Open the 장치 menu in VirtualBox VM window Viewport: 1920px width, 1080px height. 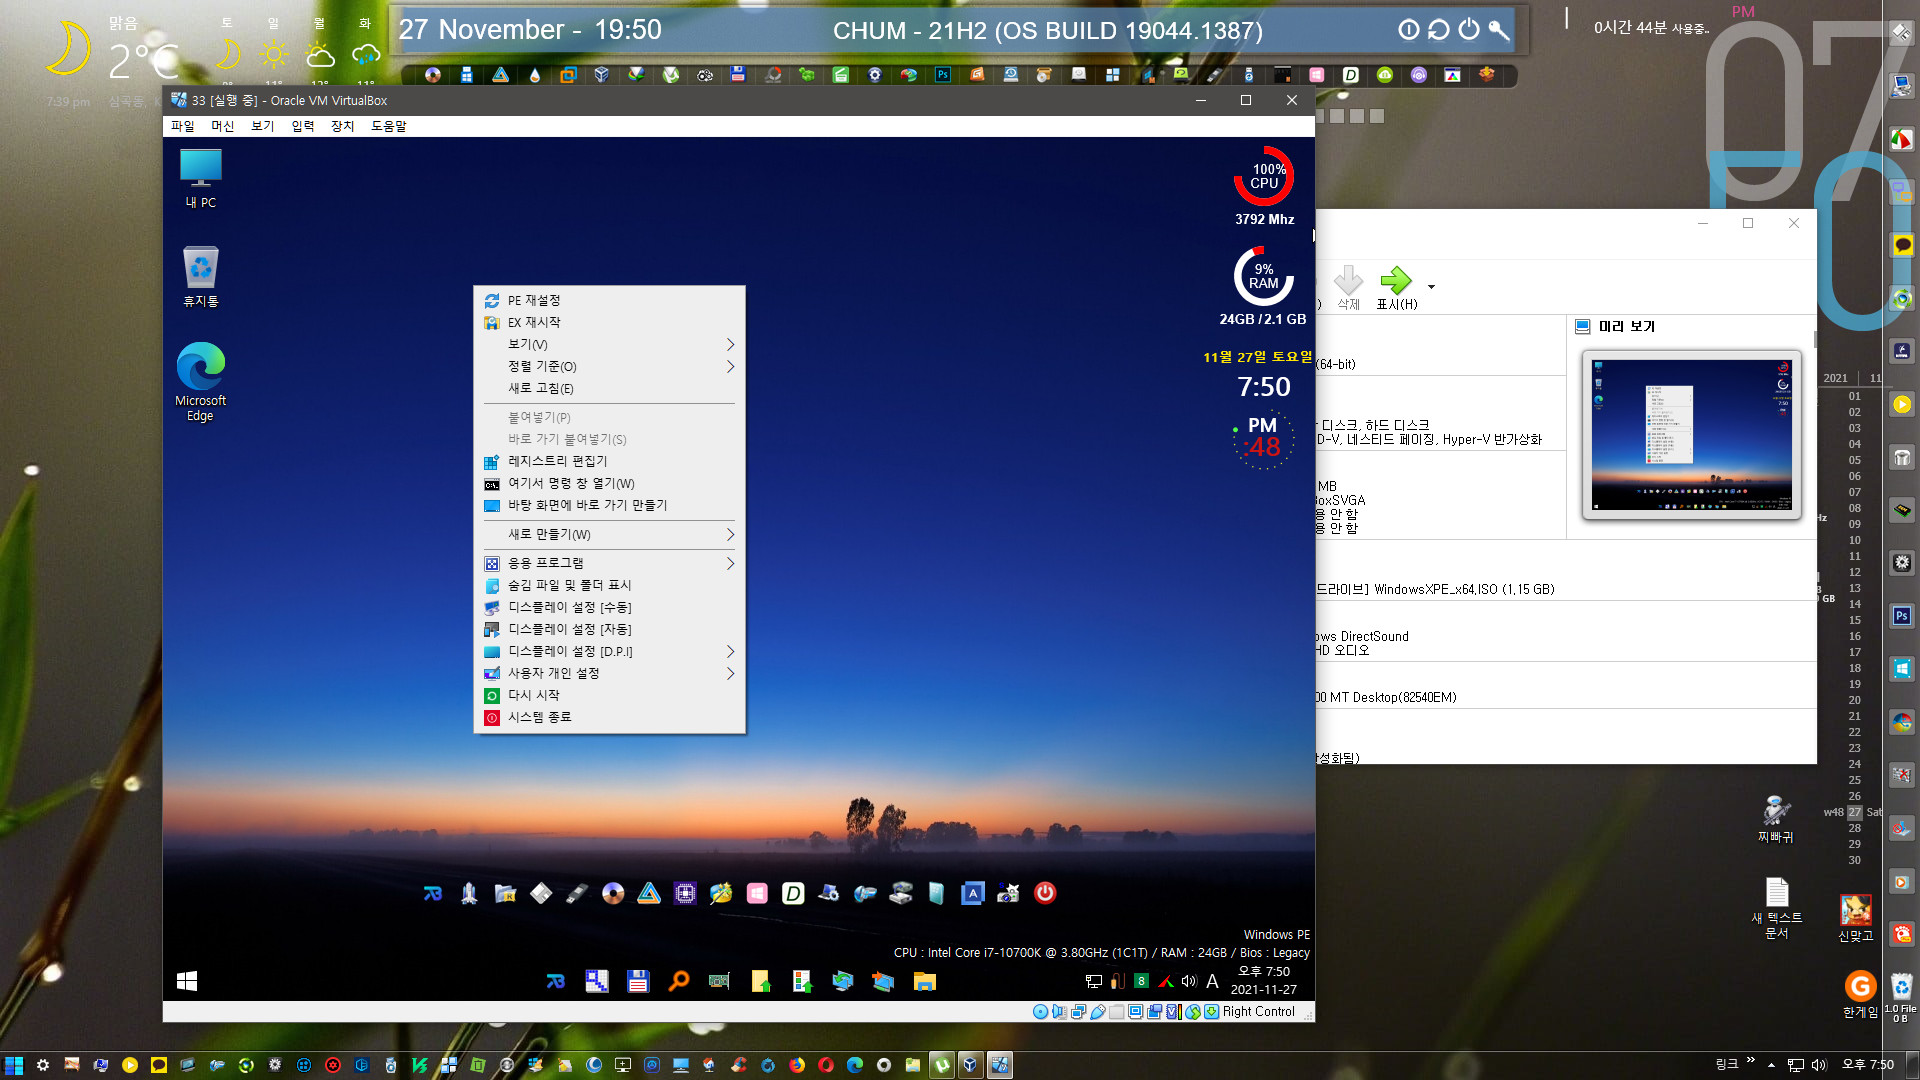(x=342, y=126)
